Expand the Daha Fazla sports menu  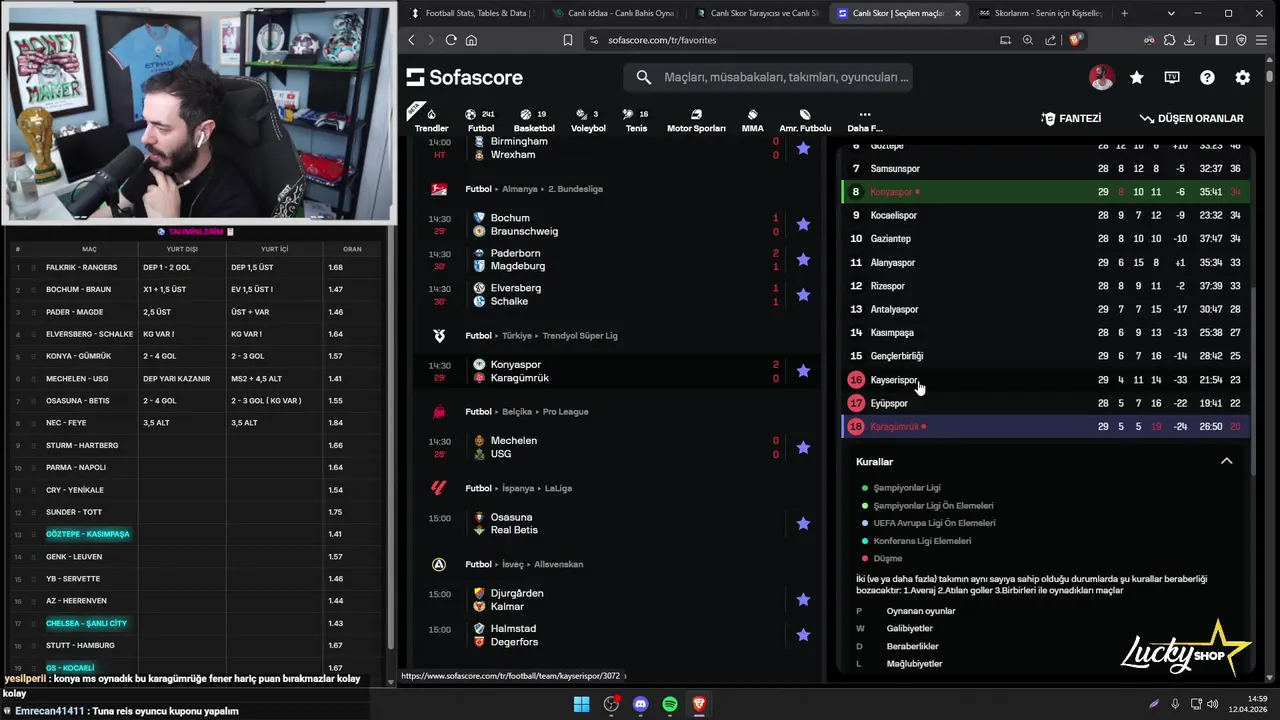tap(865, 120)
